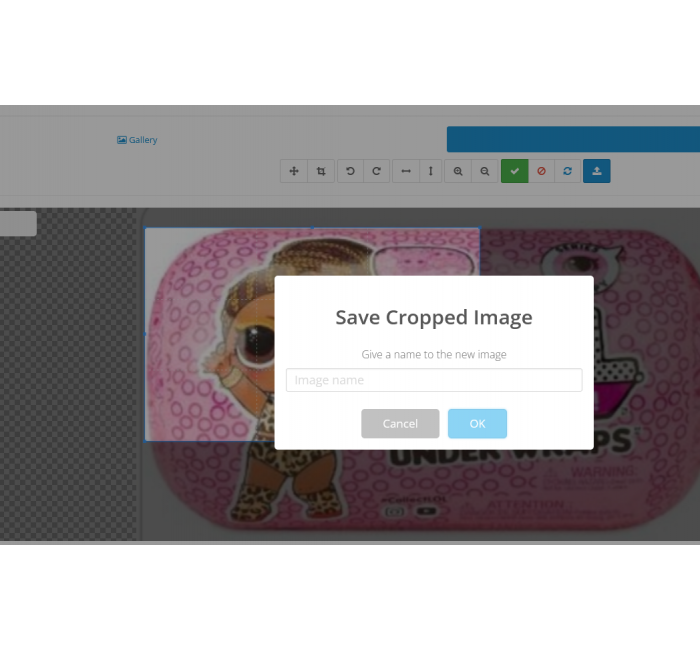This screenshot has width=700, height=650.
Task: Click the 'Save Cropped Image' heading
Action: point(434,317)
